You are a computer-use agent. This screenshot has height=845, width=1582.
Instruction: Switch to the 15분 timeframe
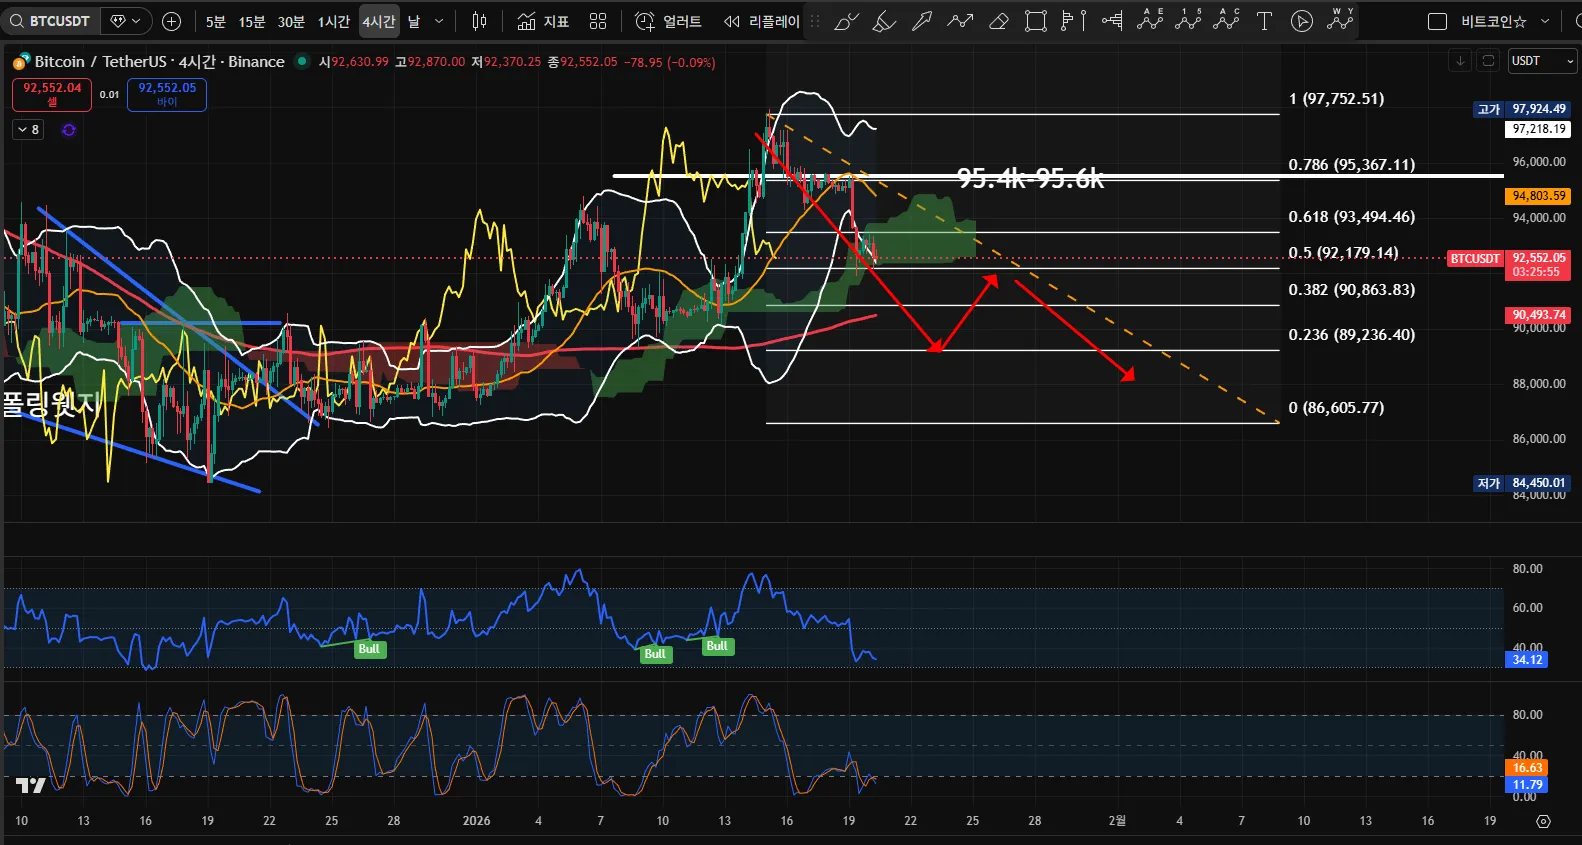[x=252, y=21]
